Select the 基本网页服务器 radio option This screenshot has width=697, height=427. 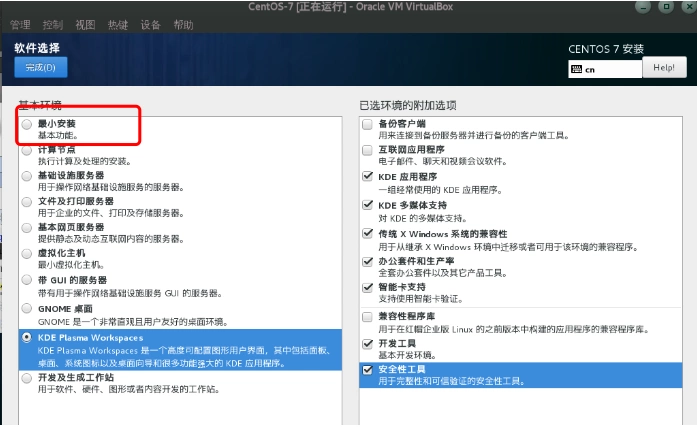tap(27, 227)
